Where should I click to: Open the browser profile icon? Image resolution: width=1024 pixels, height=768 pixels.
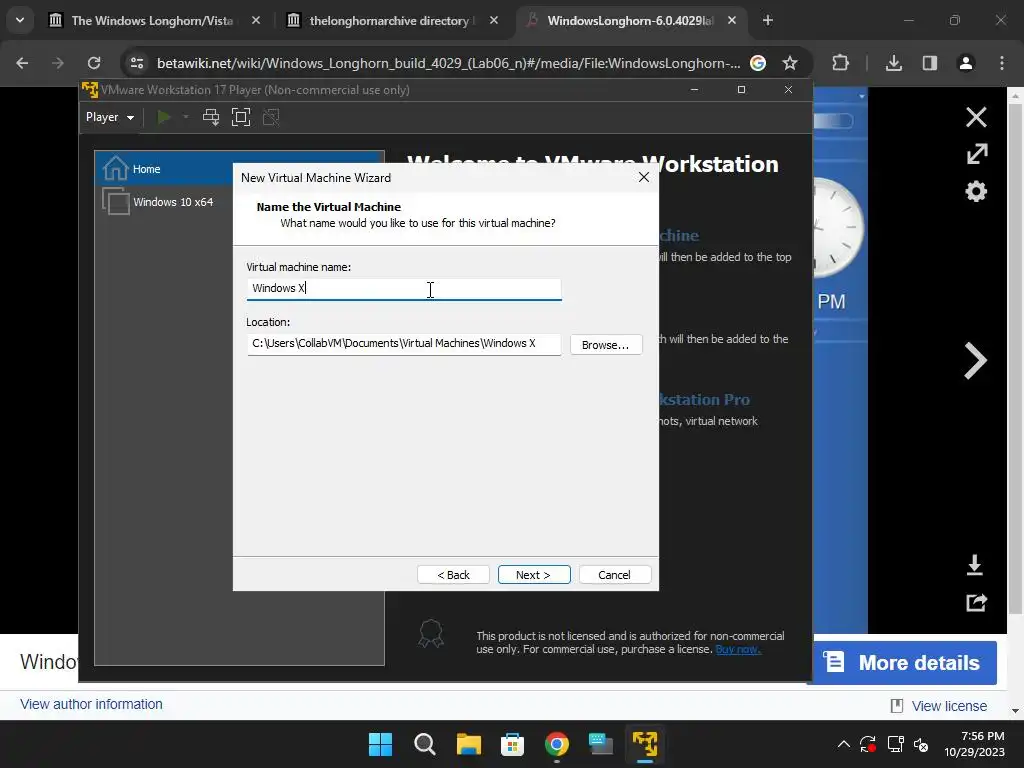(x=966, y=63)
